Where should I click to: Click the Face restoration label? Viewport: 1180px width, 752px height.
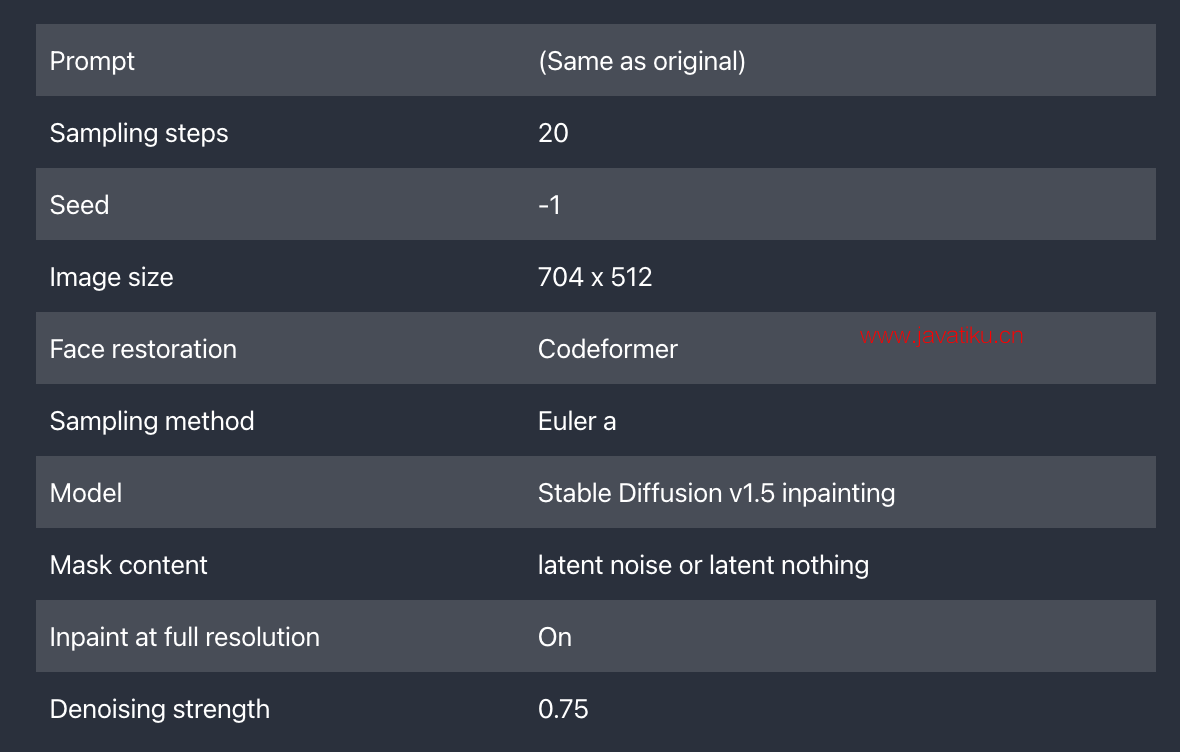click(143, 349)
